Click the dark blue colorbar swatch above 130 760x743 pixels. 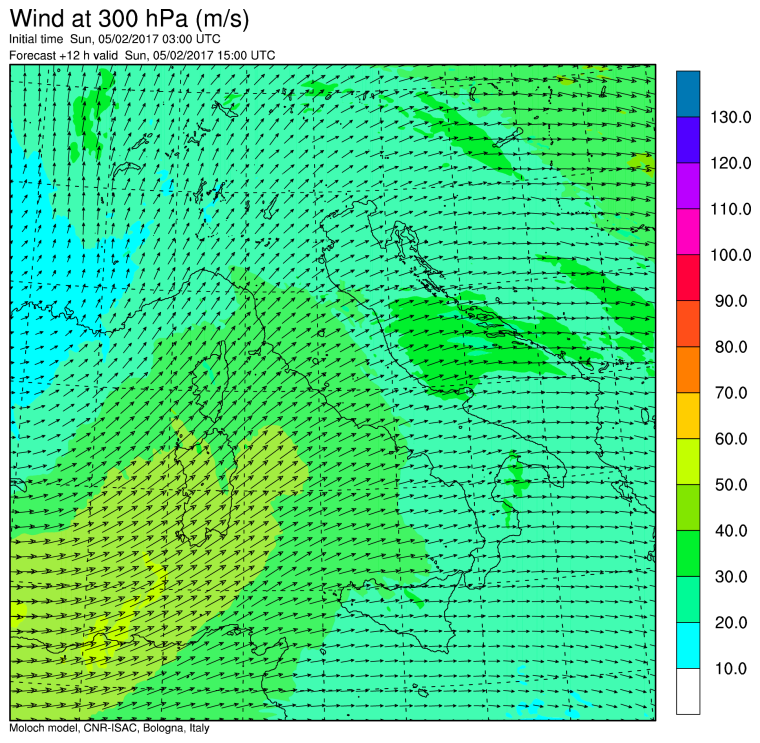point(688,94)
